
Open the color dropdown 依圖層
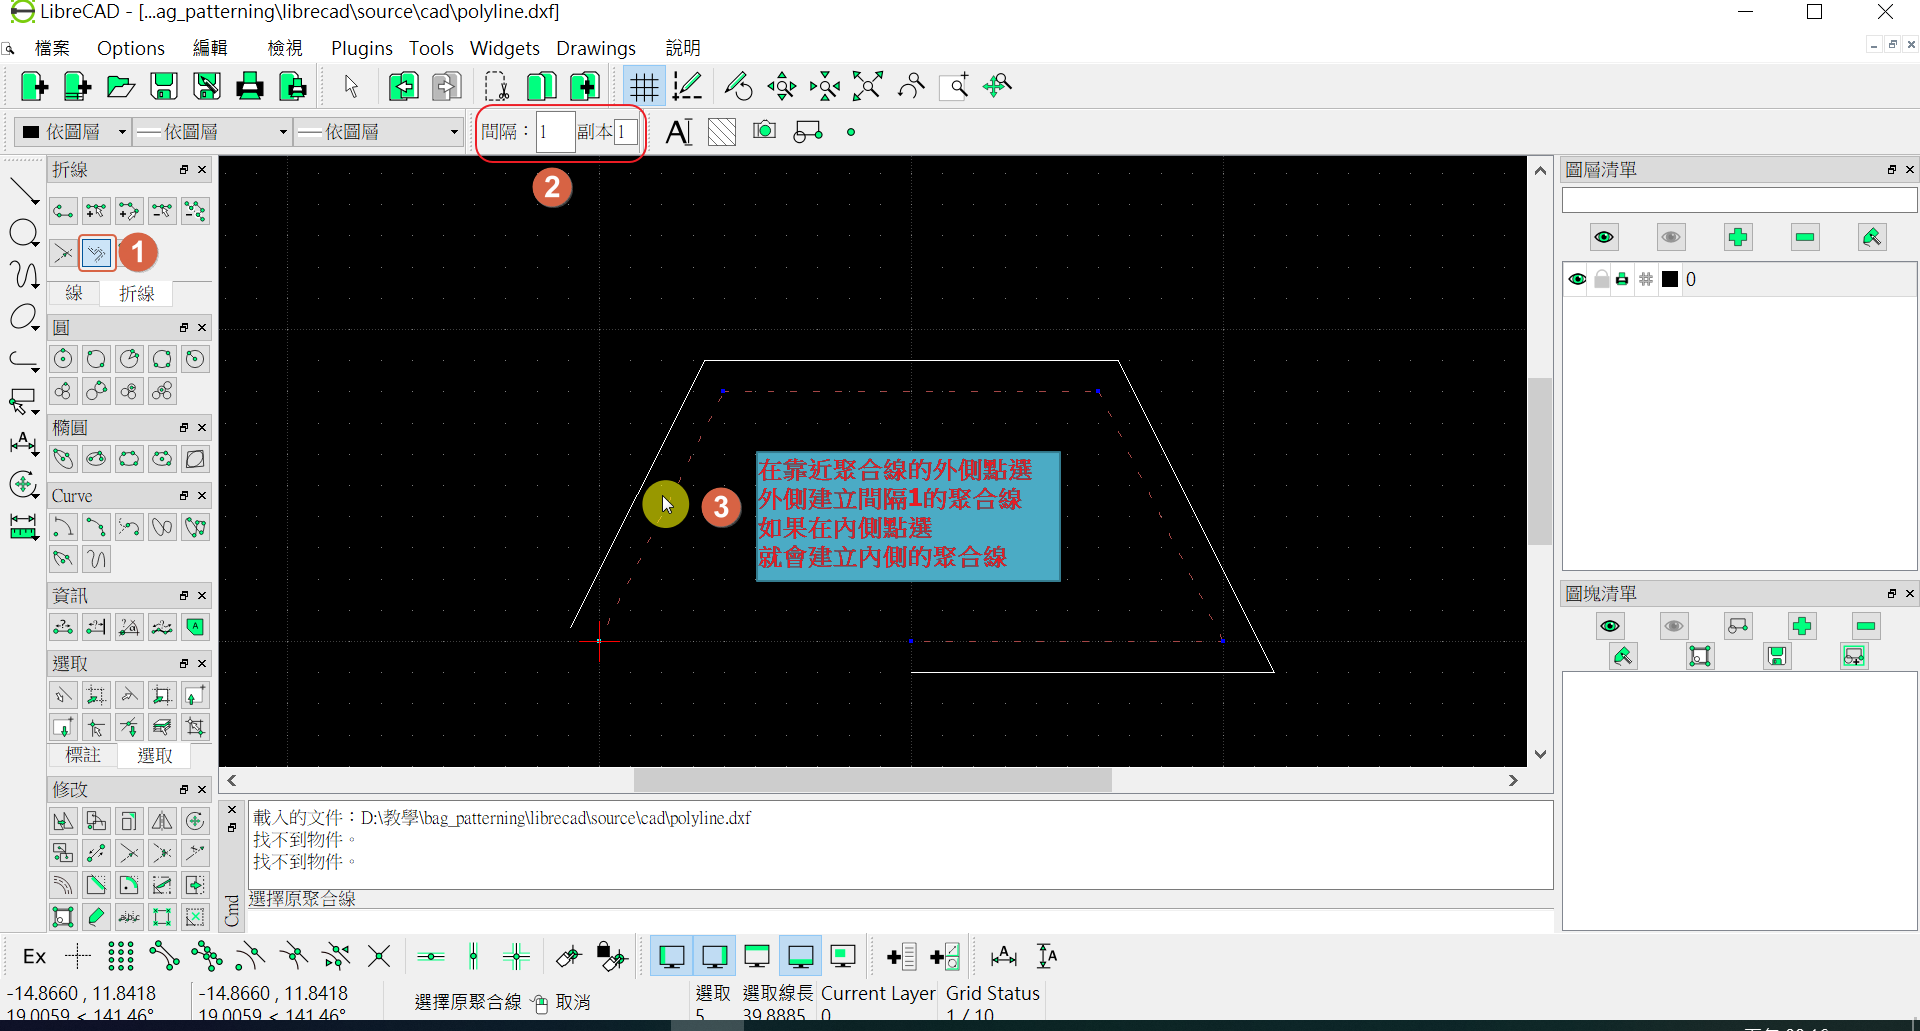pos(74,132)
